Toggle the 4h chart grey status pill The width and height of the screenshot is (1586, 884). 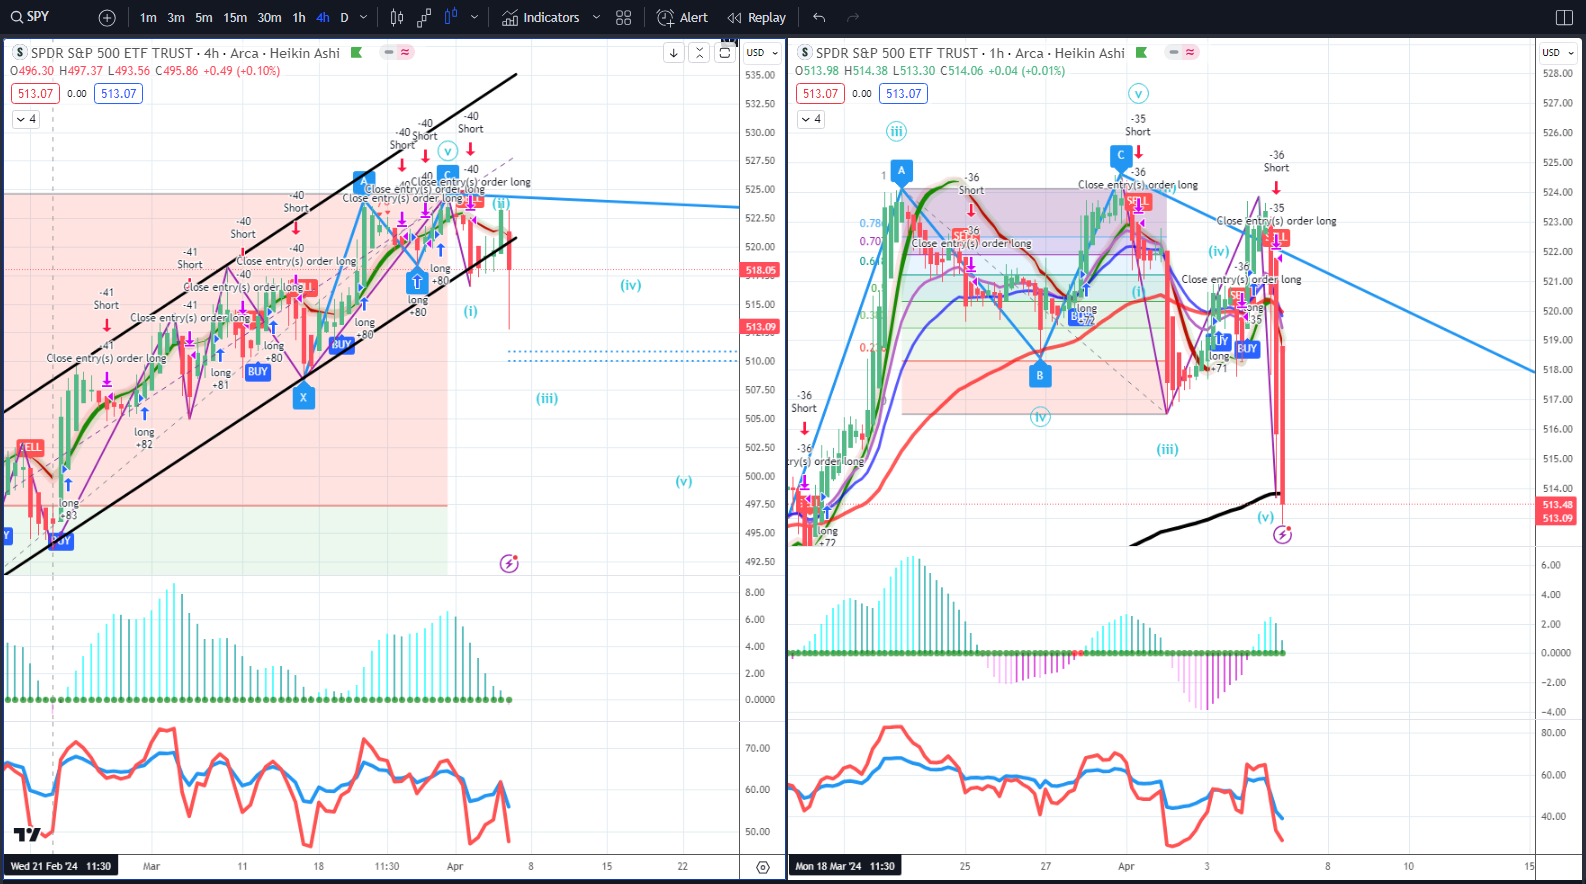tap(388, 52)
